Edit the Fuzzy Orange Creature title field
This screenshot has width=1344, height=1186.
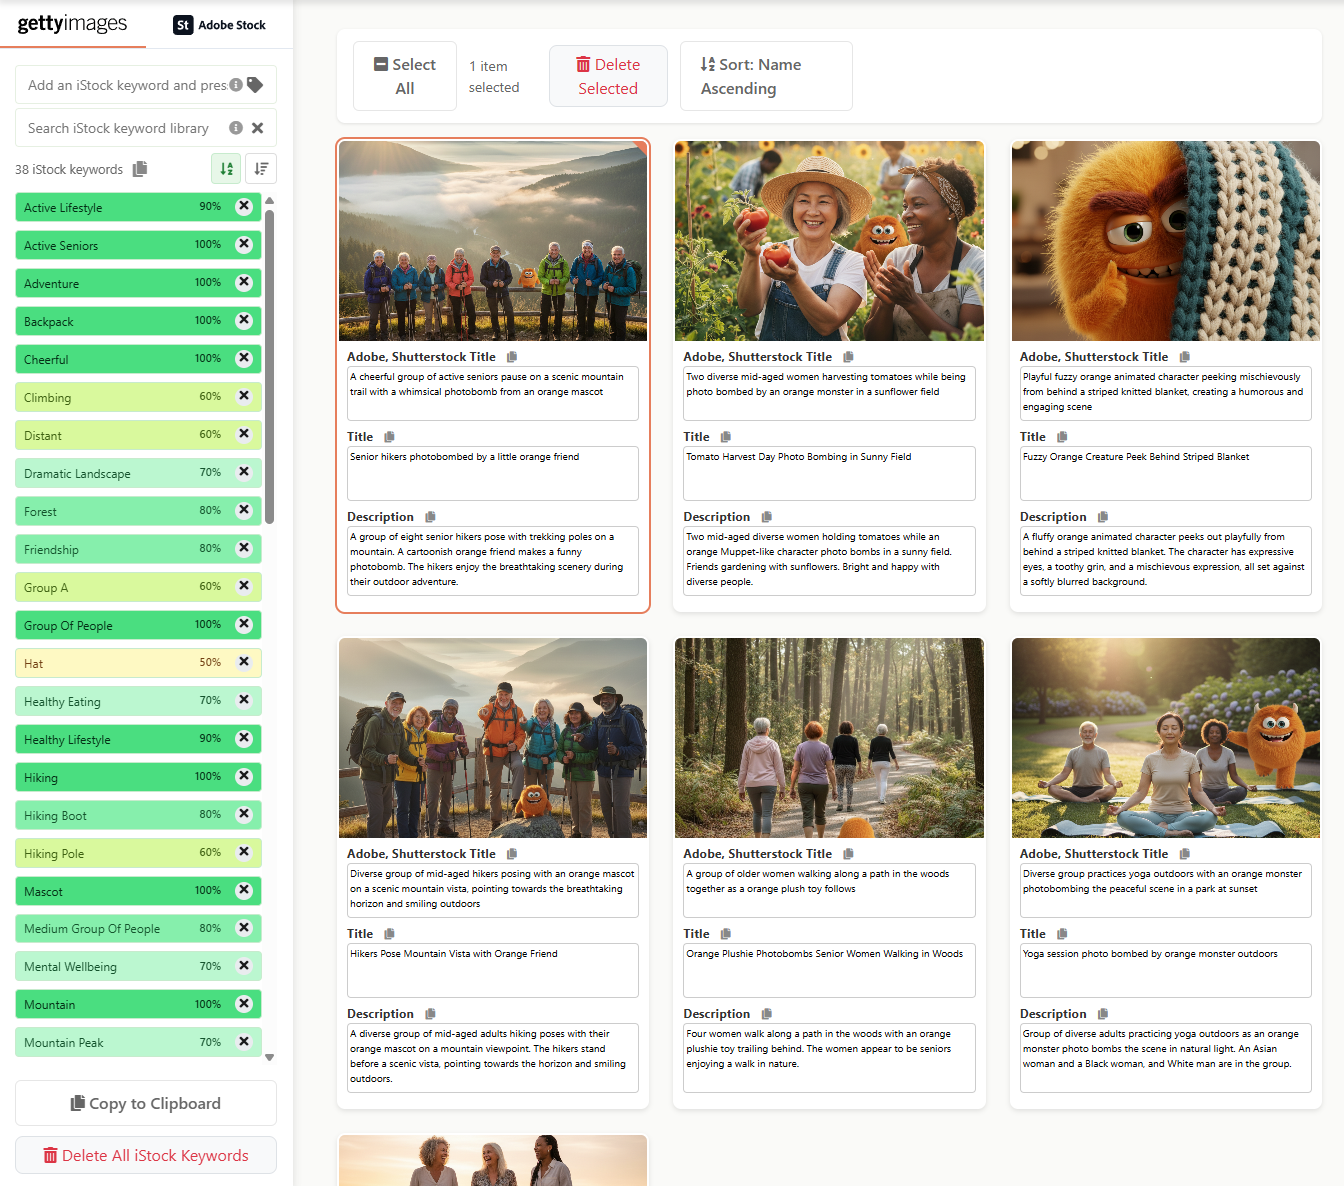click(x=1165, y=473)
